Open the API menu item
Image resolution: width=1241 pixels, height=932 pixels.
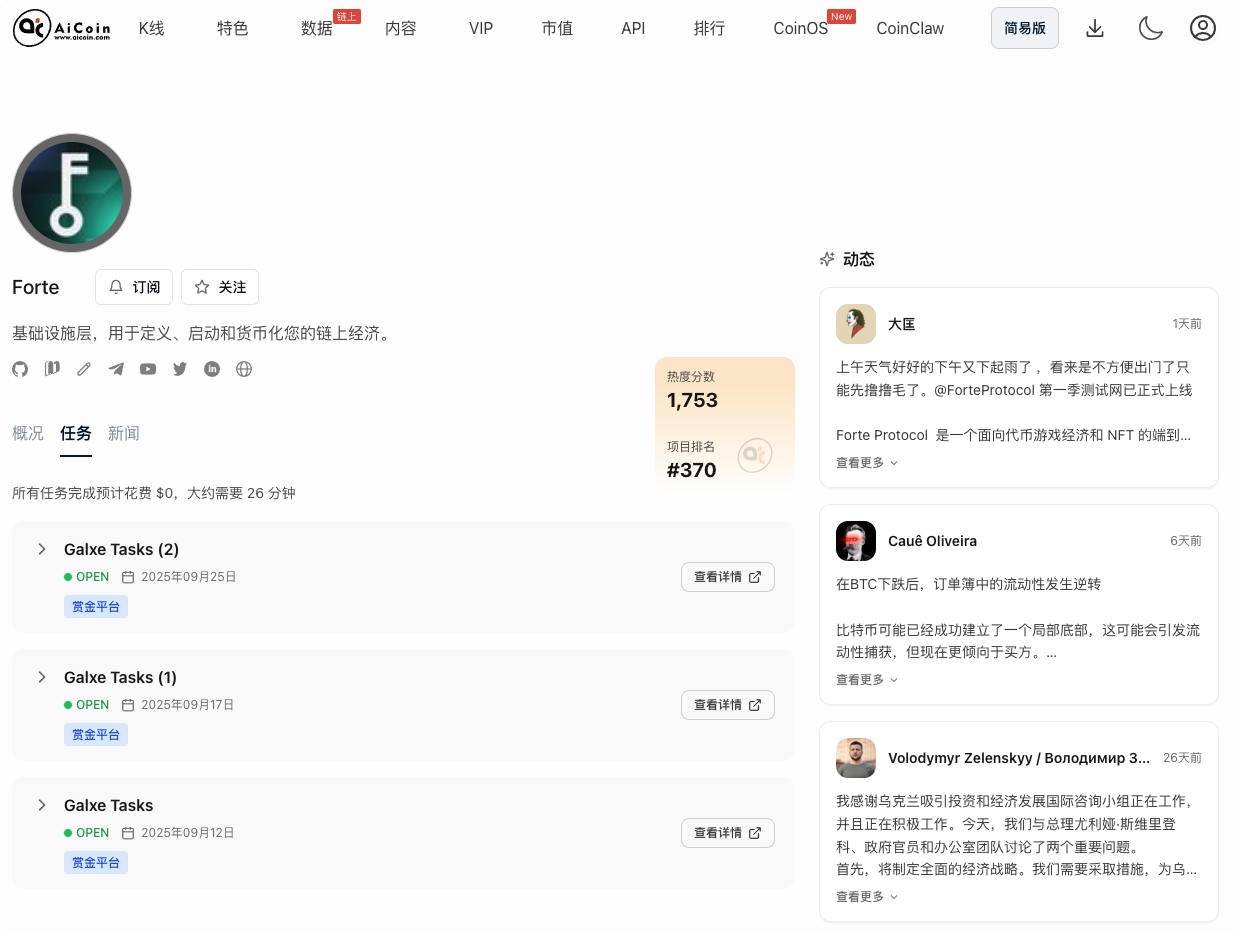click(633, 28)
